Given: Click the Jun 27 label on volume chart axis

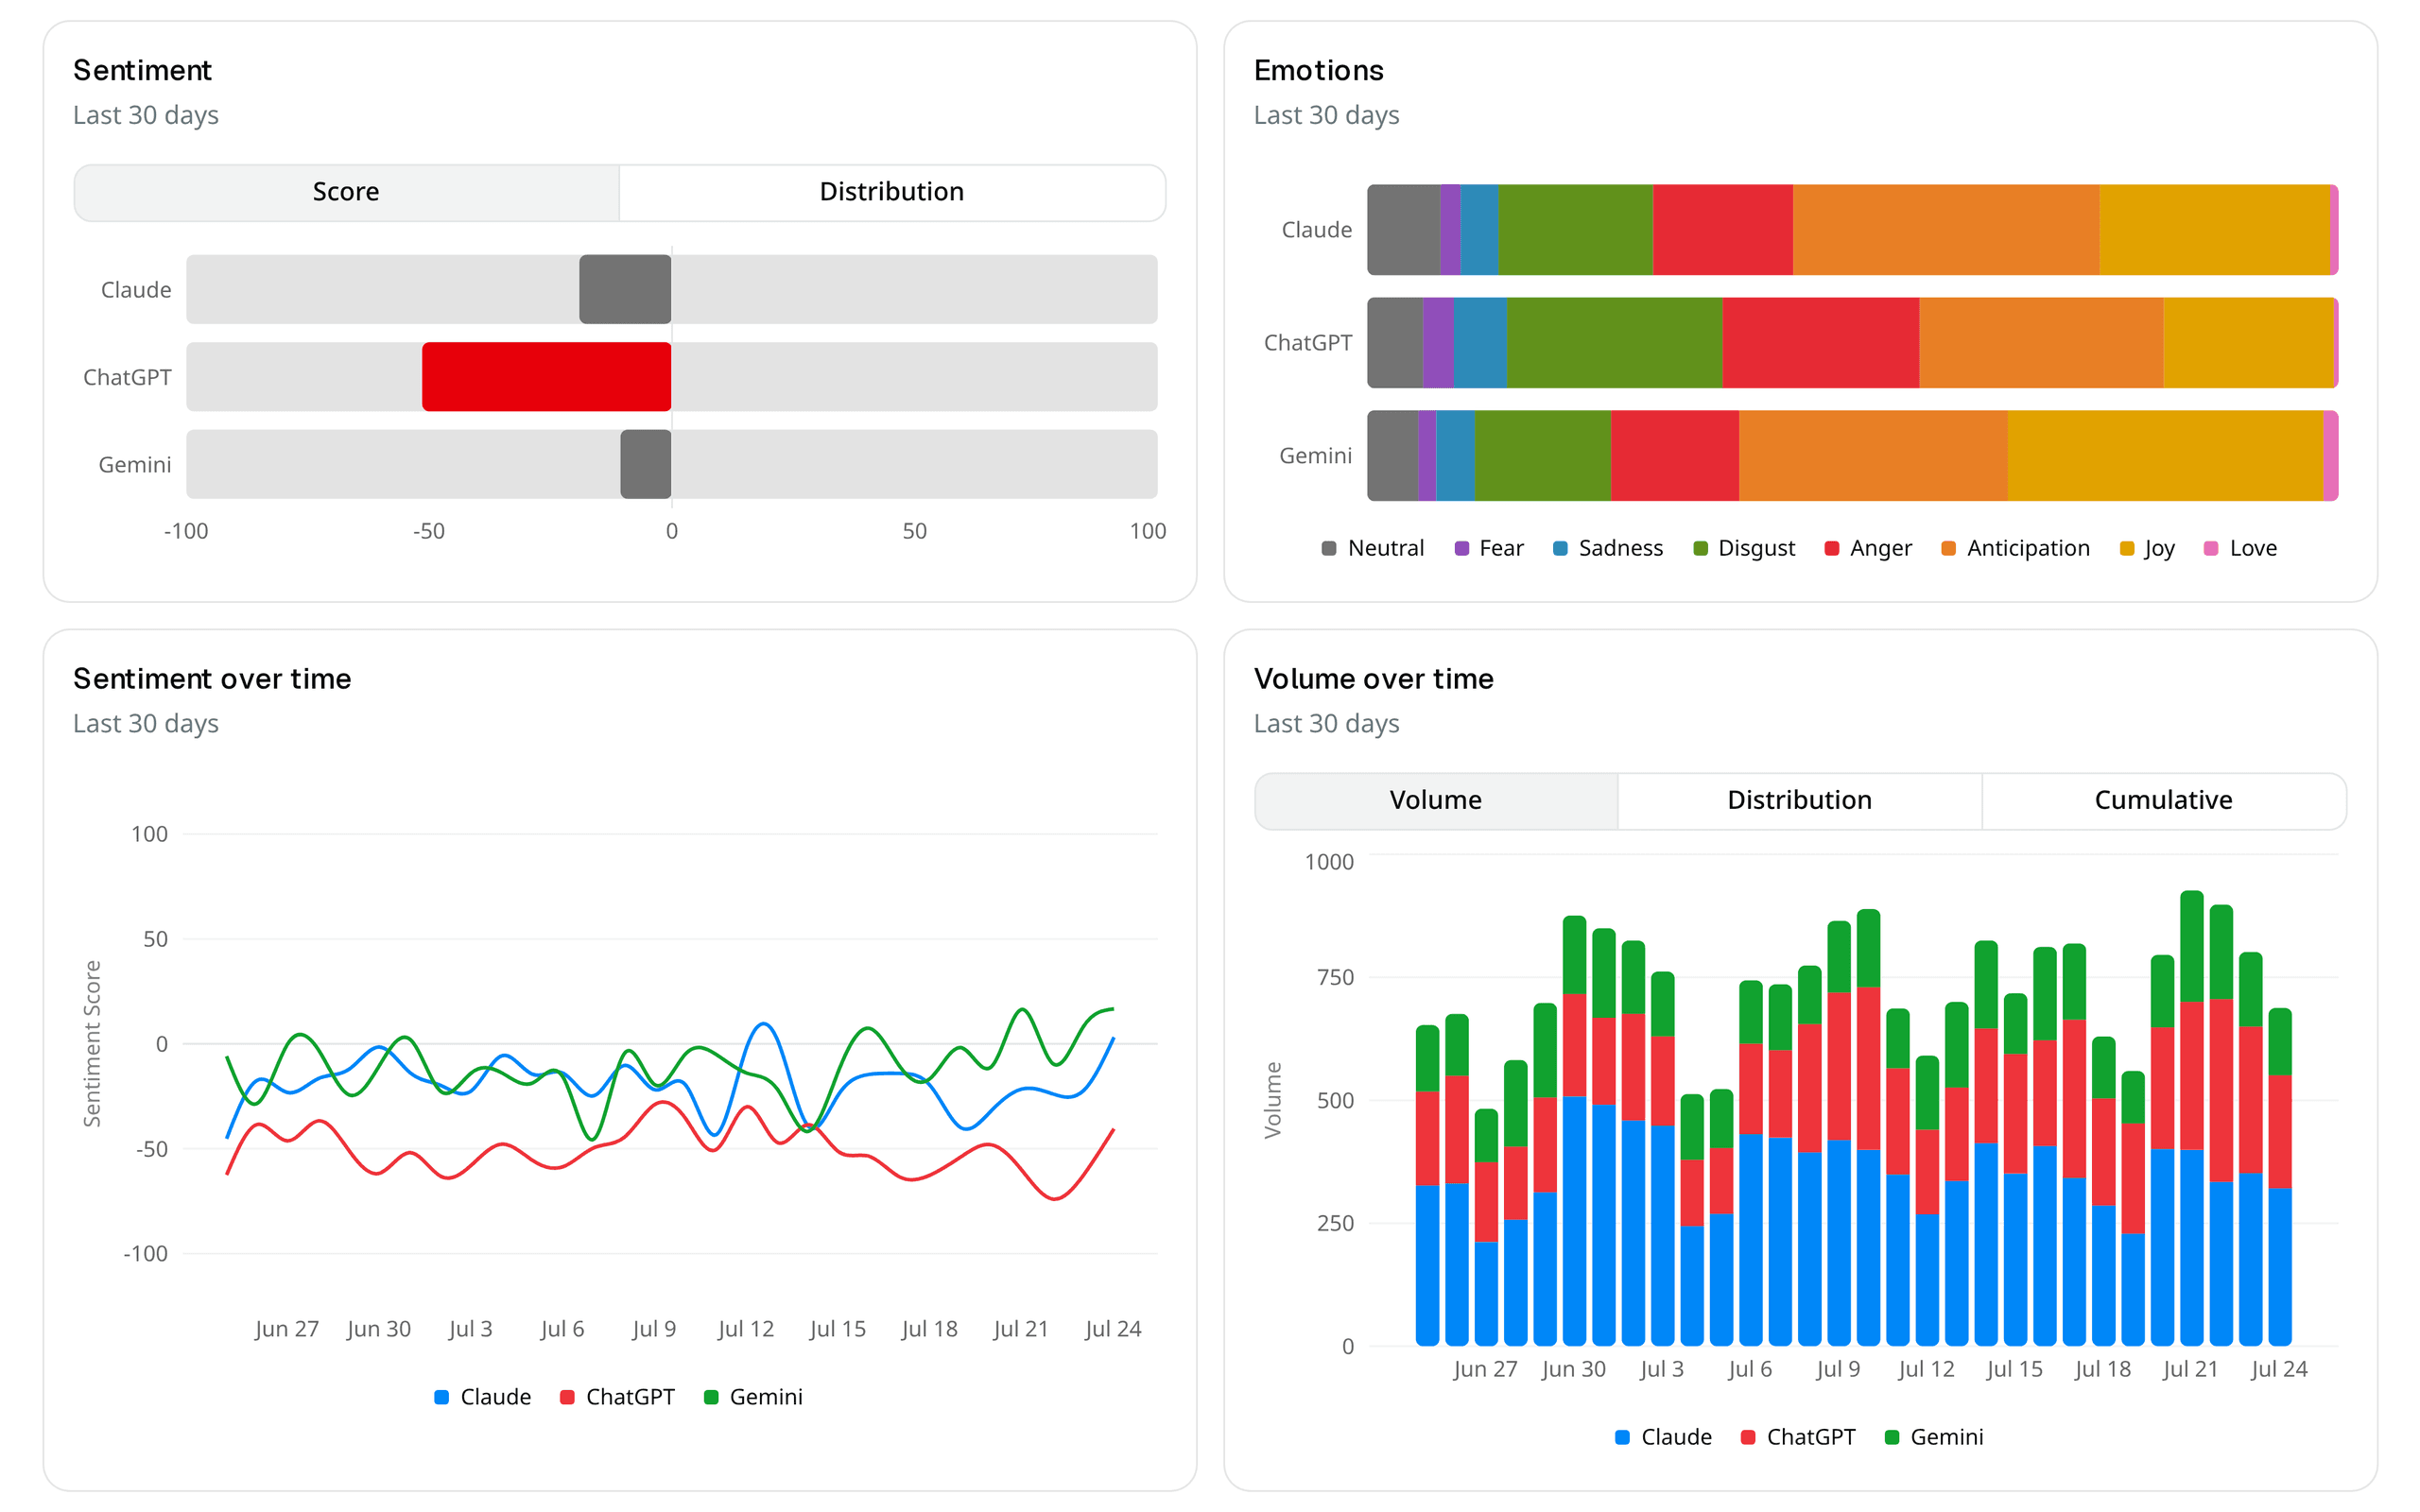Looking at the screenshot, I should 1485,1369.
